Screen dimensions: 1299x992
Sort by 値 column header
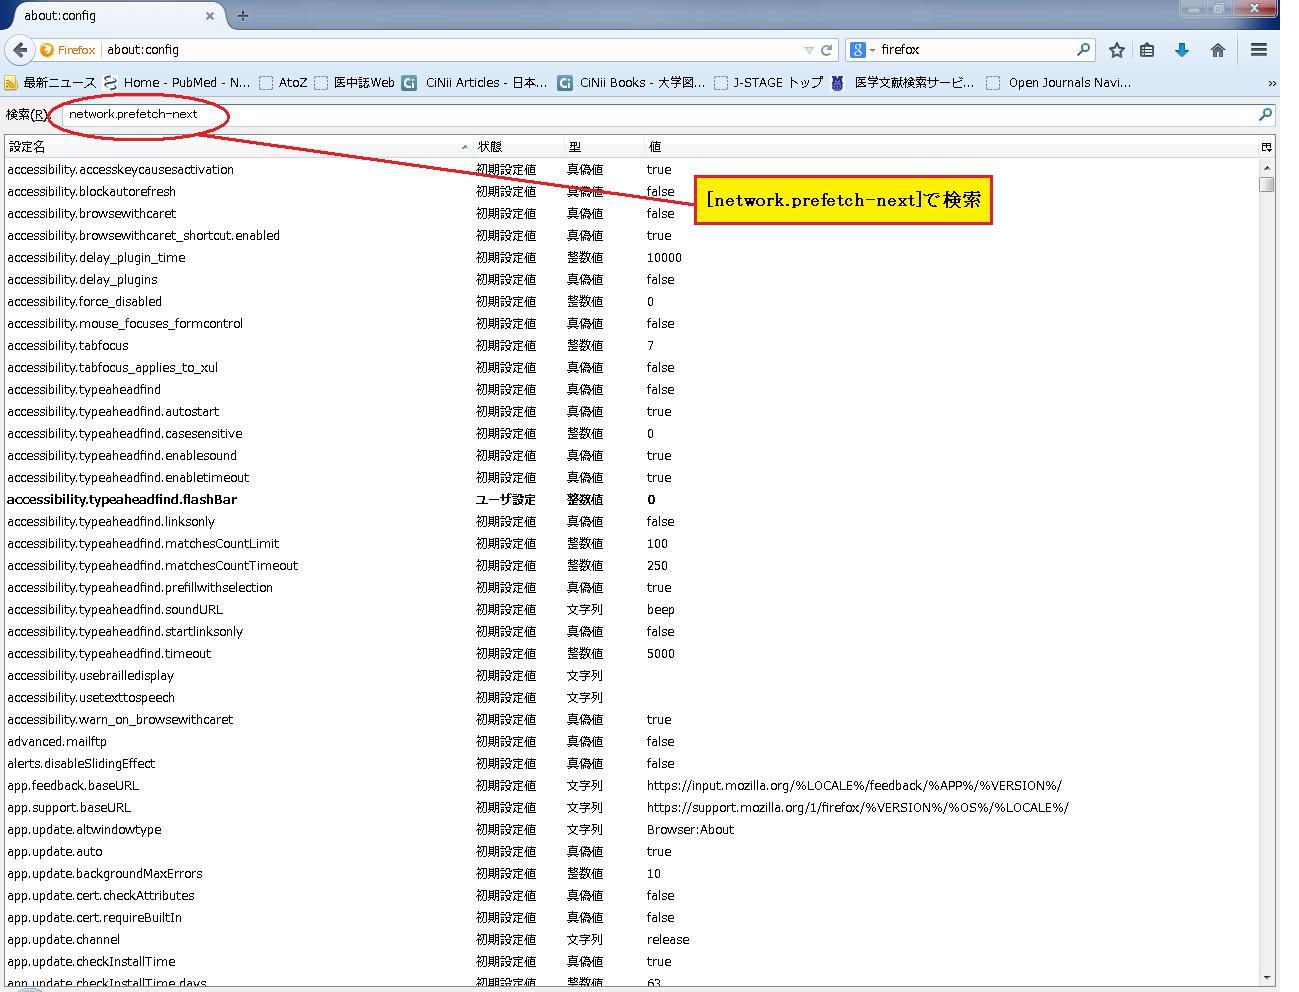click(951, 147)
